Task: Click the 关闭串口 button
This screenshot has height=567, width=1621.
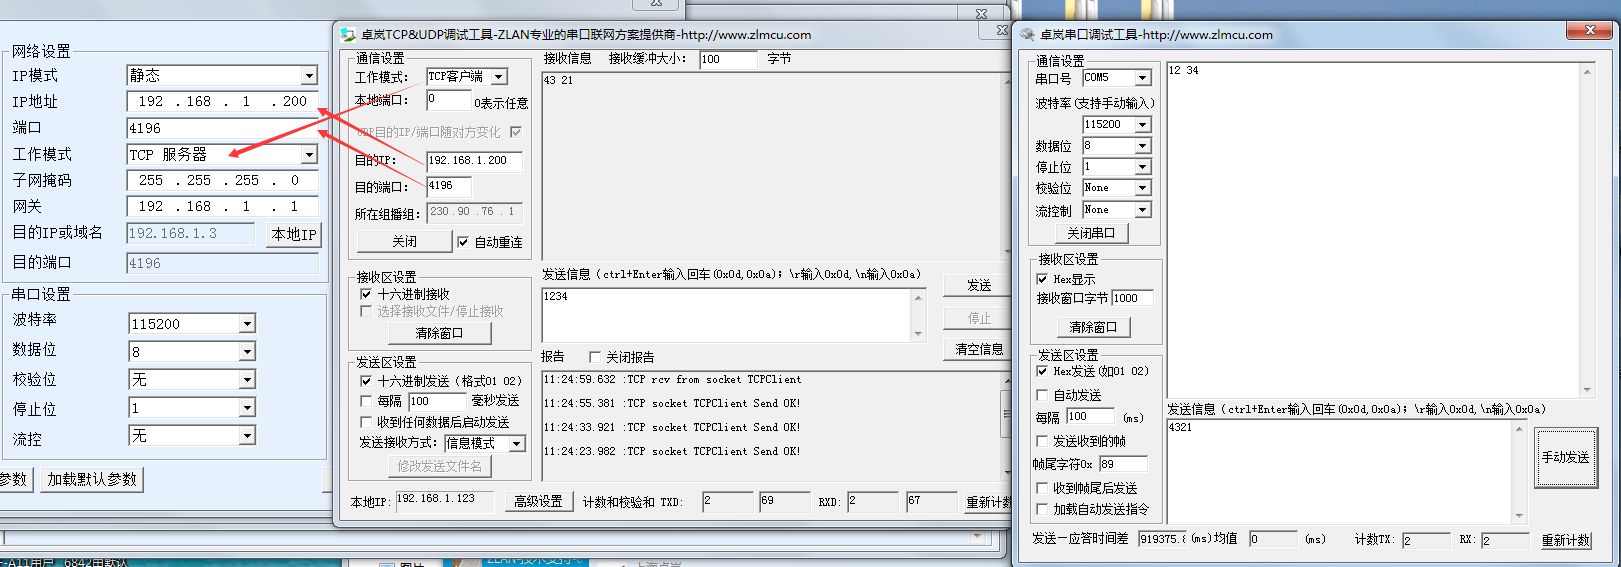Action: click(1091, 233)
